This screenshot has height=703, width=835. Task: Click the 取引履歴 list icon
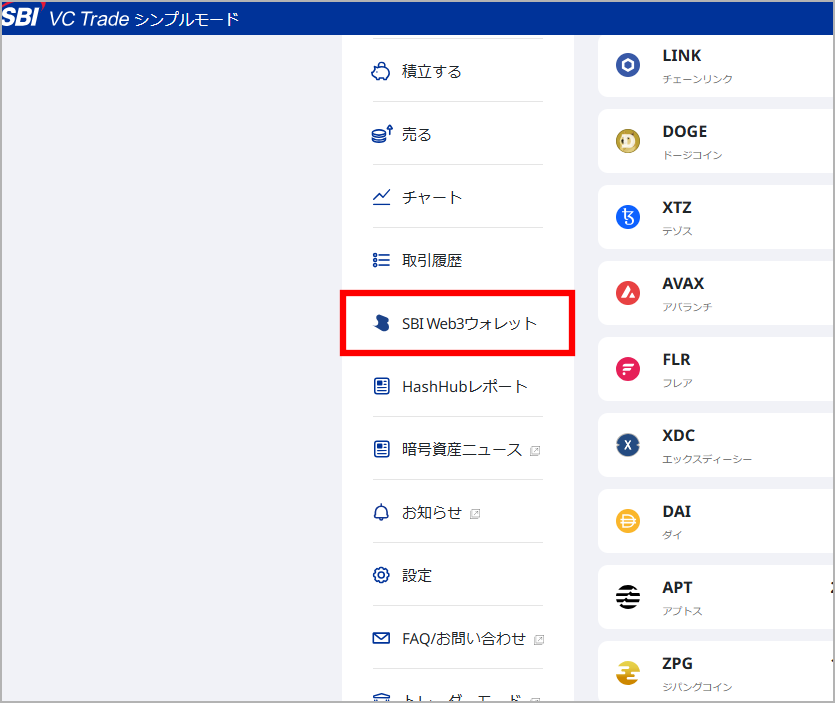381,260
